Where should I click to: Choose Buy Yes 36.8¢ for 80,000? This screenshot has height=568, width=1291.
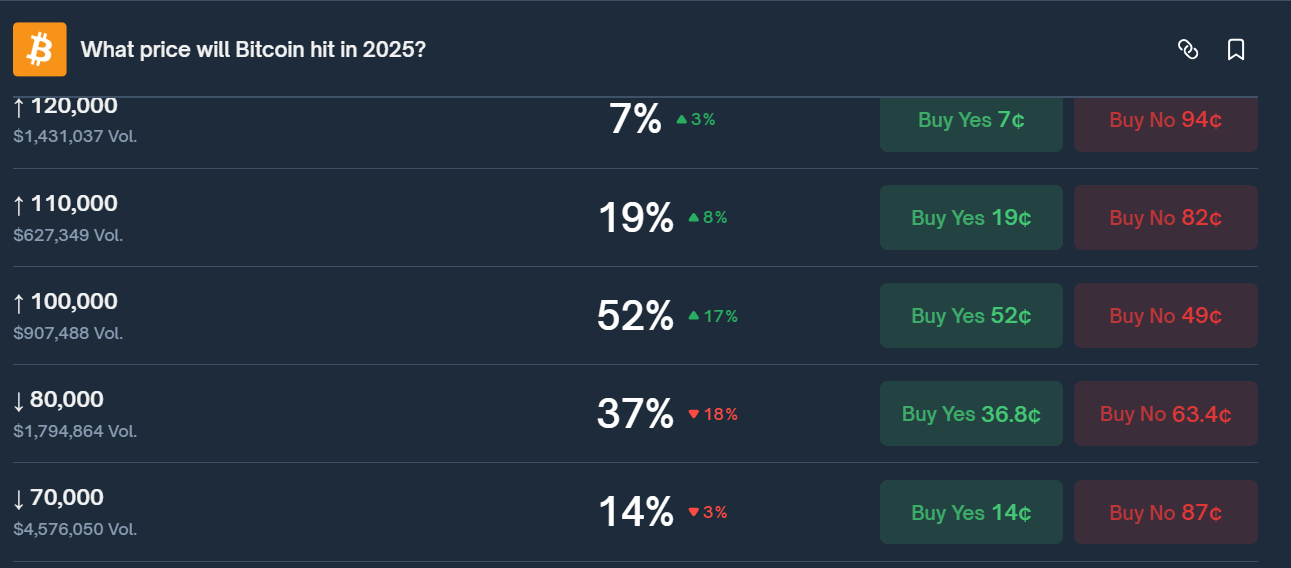tap(971, 414)
